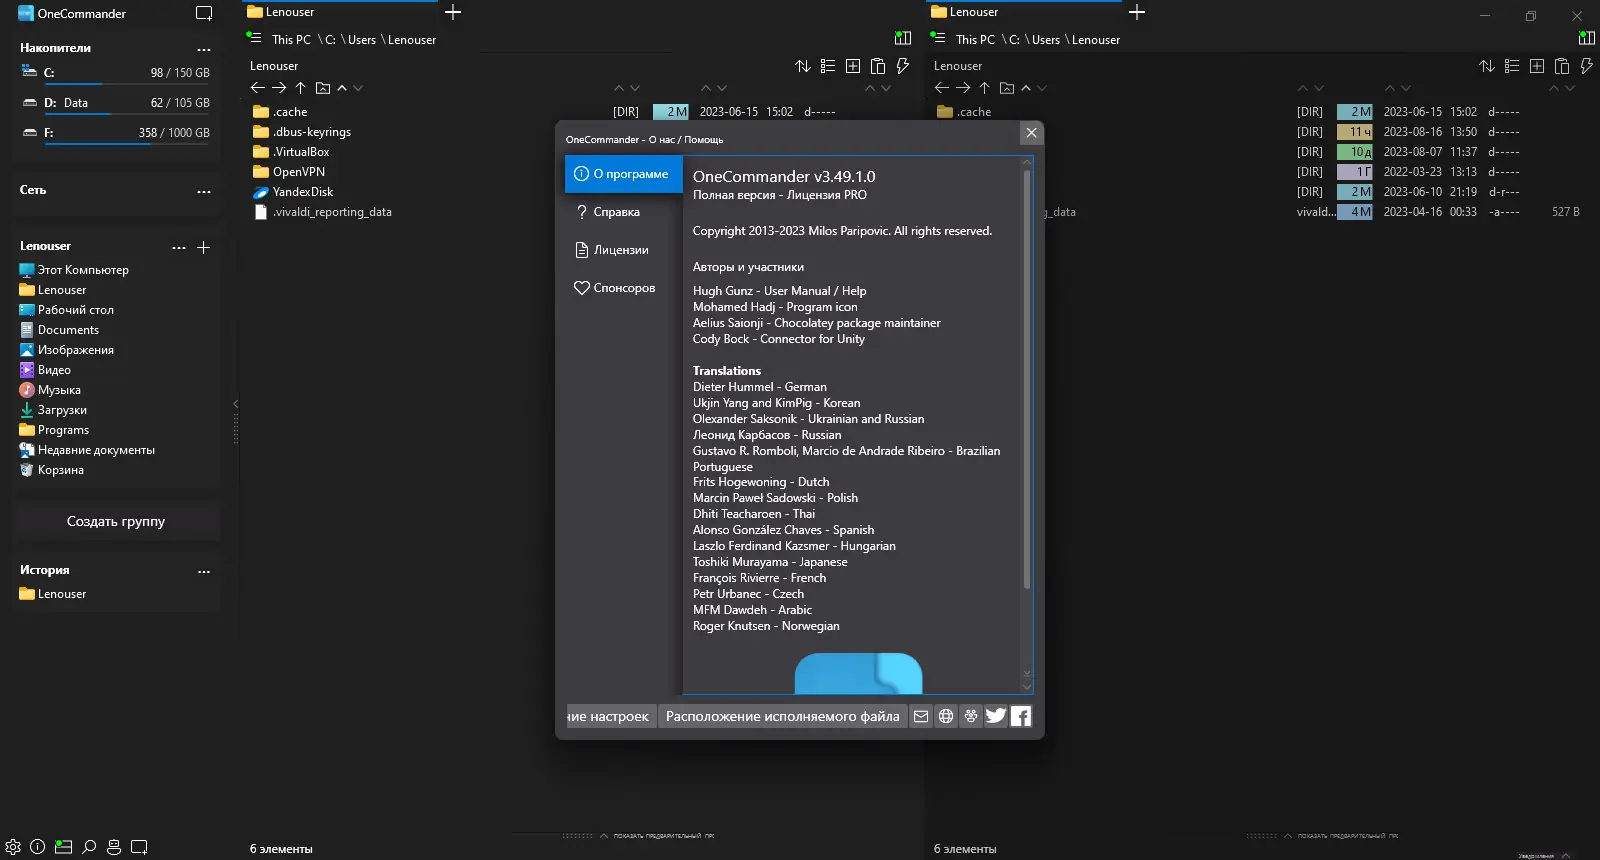Open the Lenouser group options menu
The image size is (1600, 860).
pyautogui.click(x=179, y=247)
